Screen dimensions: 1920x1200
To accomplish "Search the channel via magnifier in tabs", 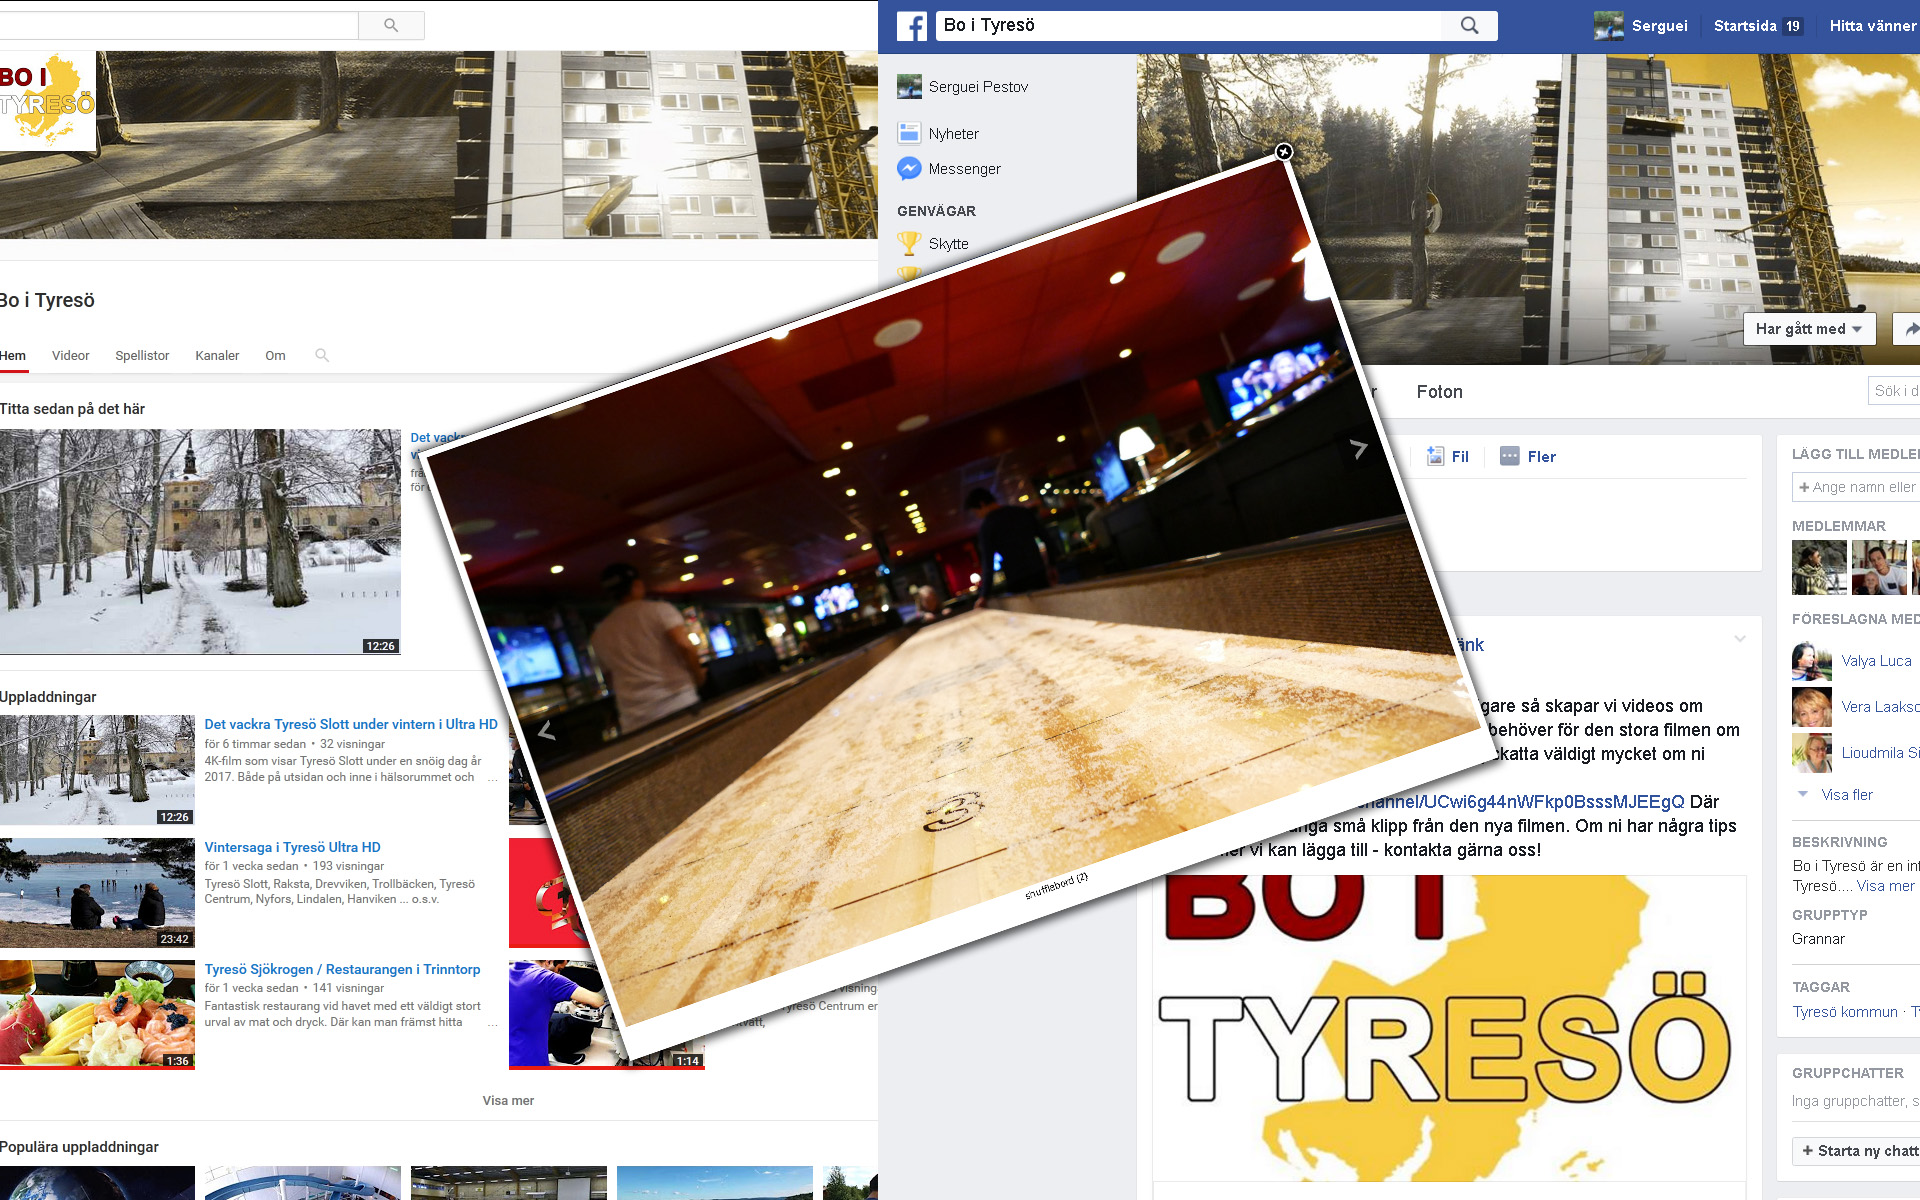I will tap(322, 355).
